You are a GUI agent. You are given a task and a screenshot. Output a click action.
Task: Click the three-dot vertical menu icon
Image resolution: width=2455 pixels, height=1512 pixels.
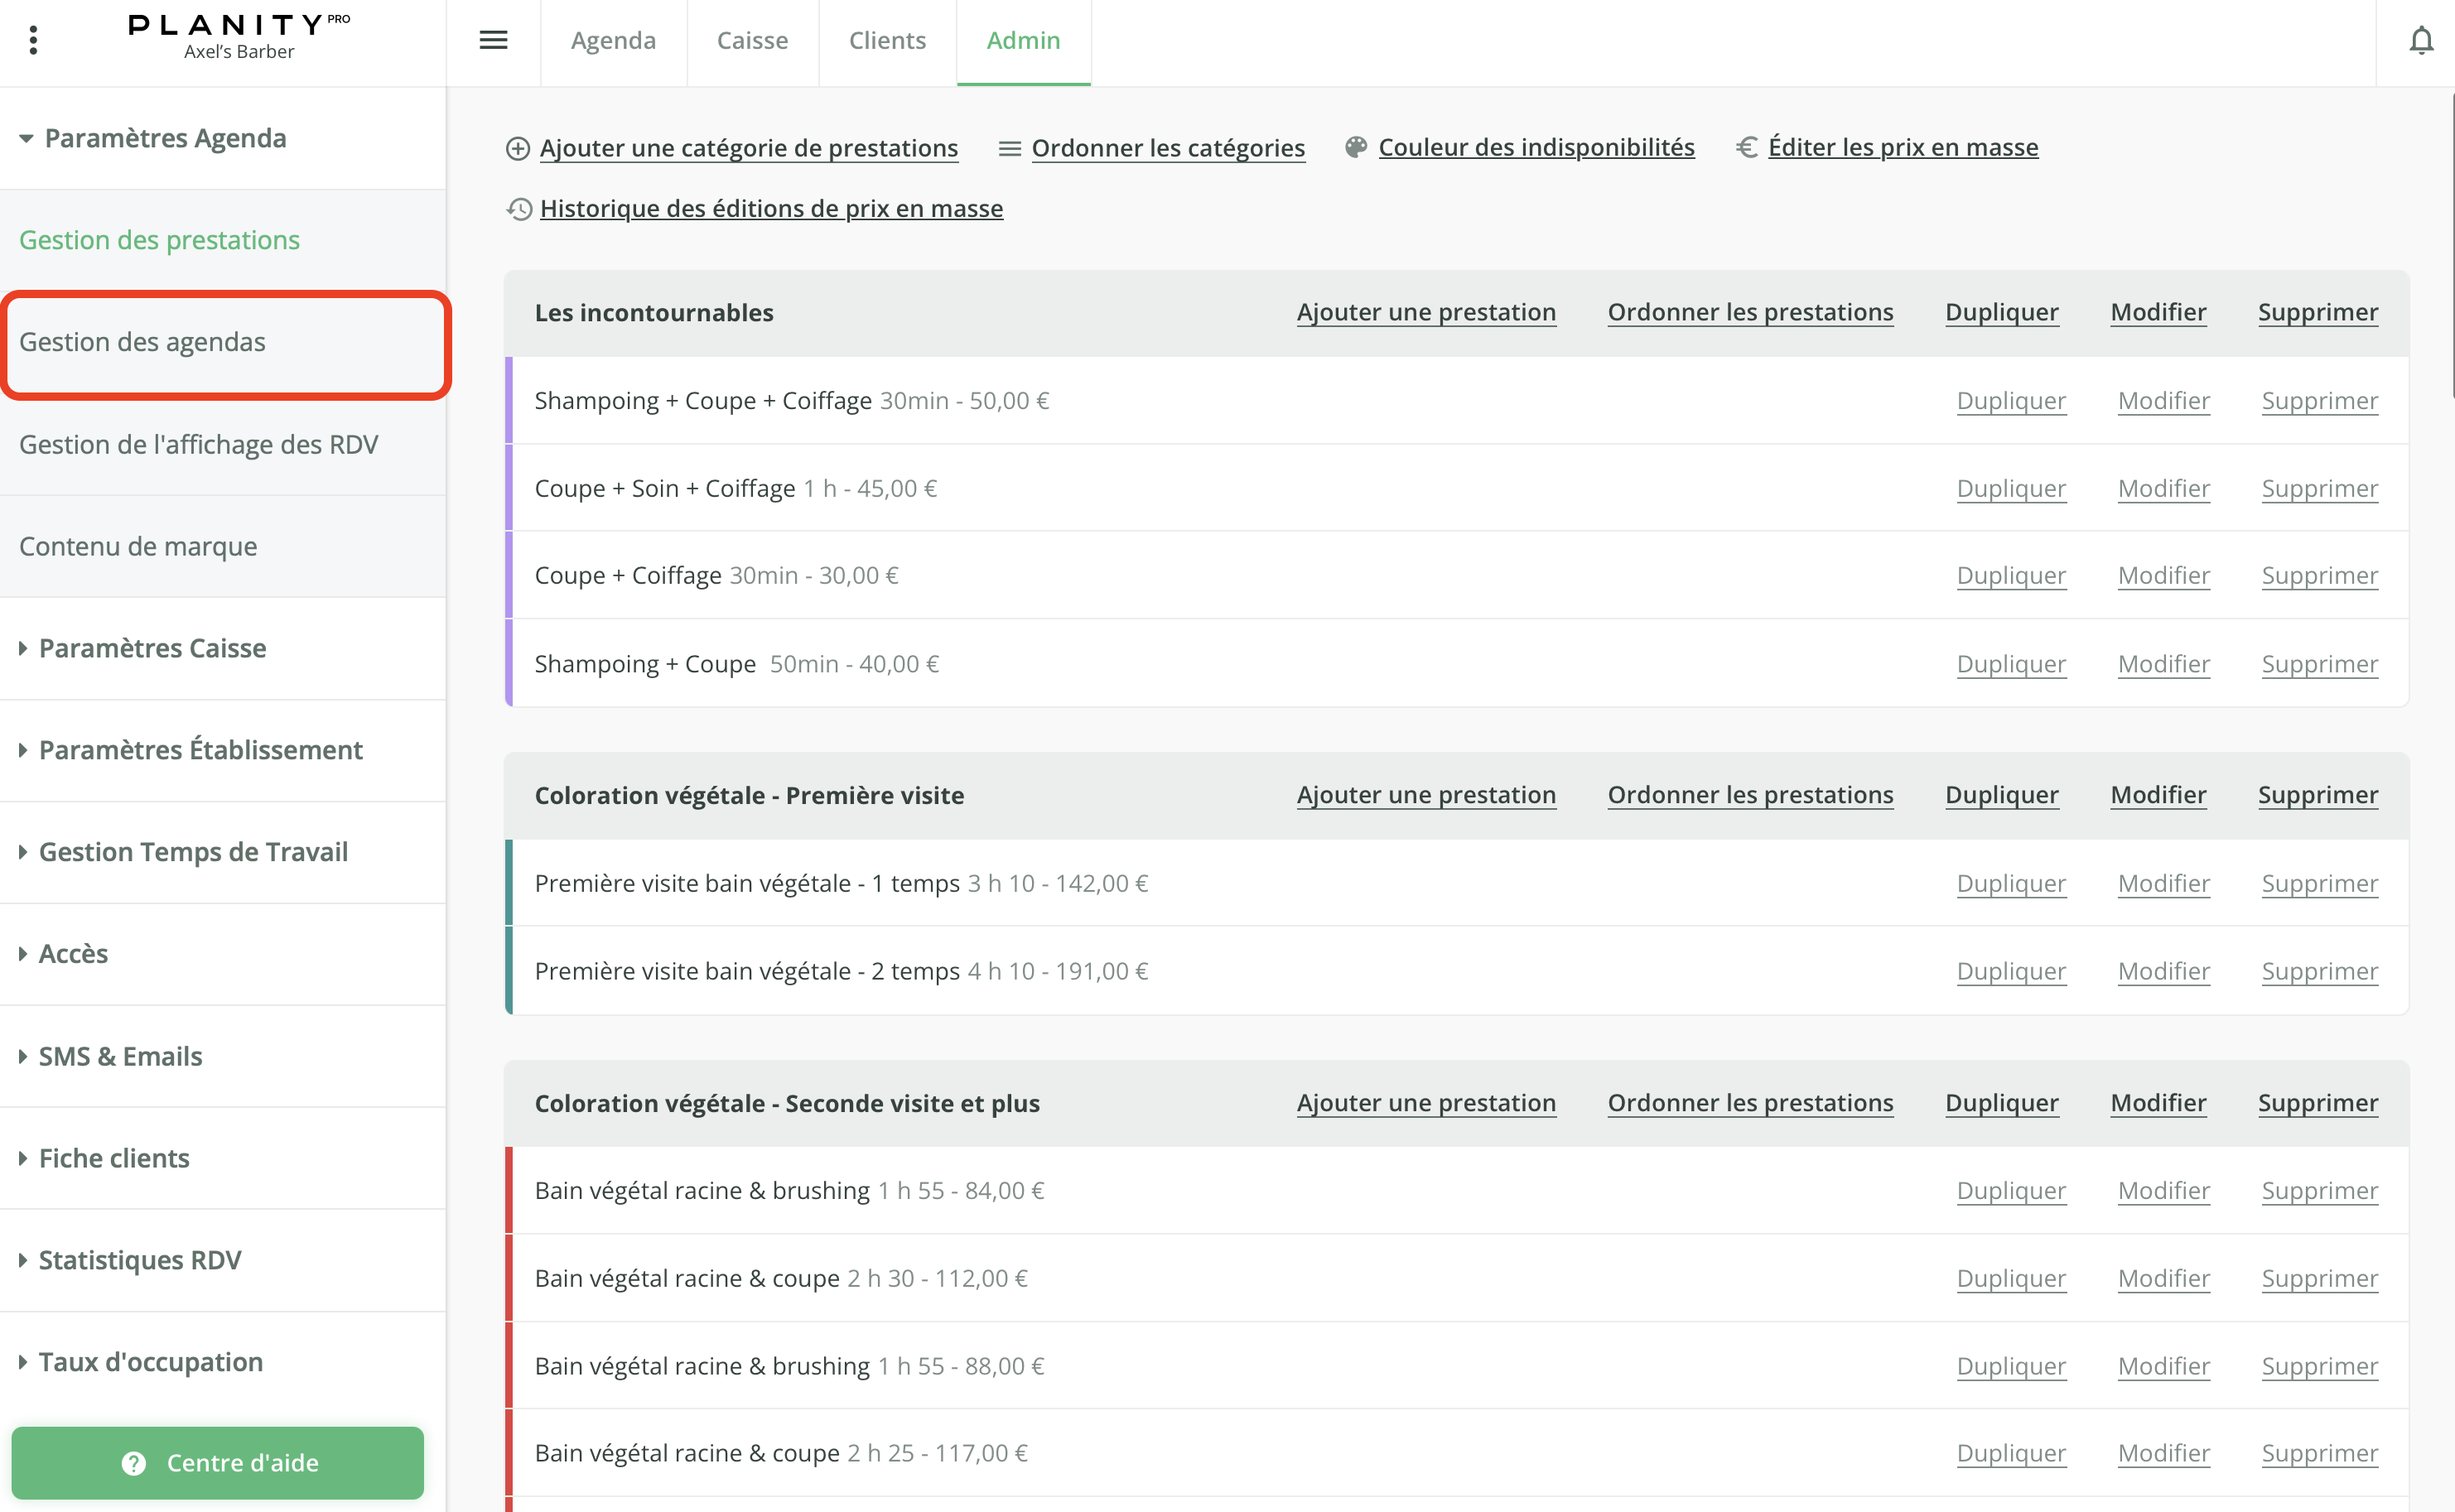click(x=33, y=40)
